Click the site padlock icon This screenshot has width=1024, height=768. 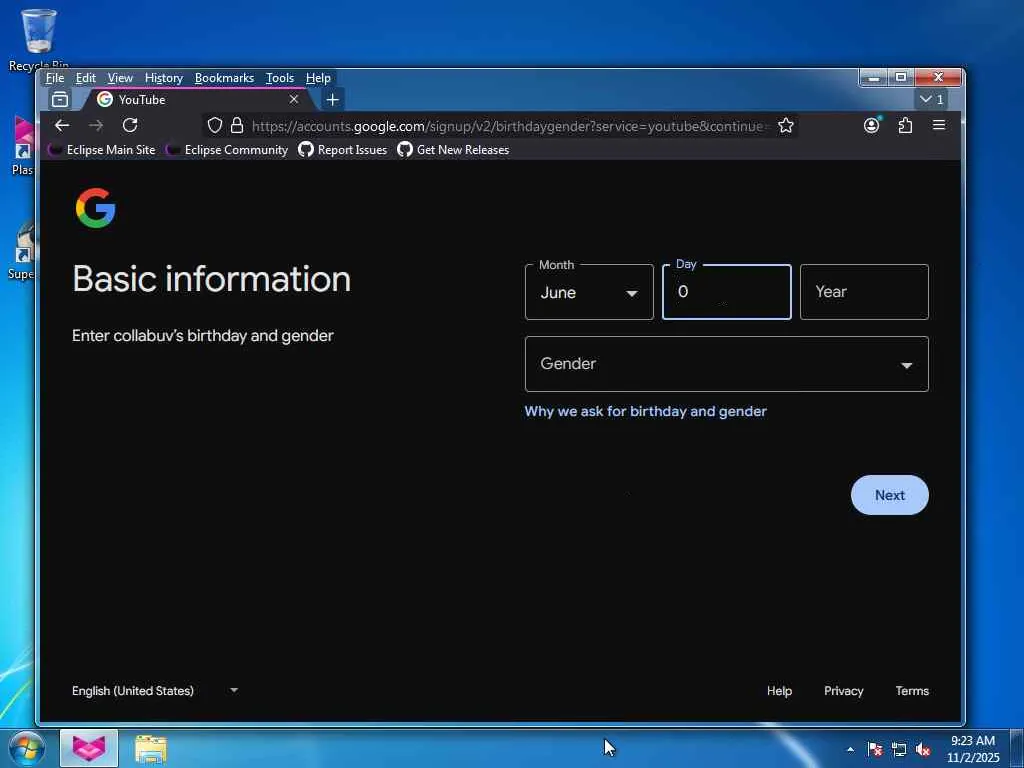pyautogui.click(x=237, y=125)
